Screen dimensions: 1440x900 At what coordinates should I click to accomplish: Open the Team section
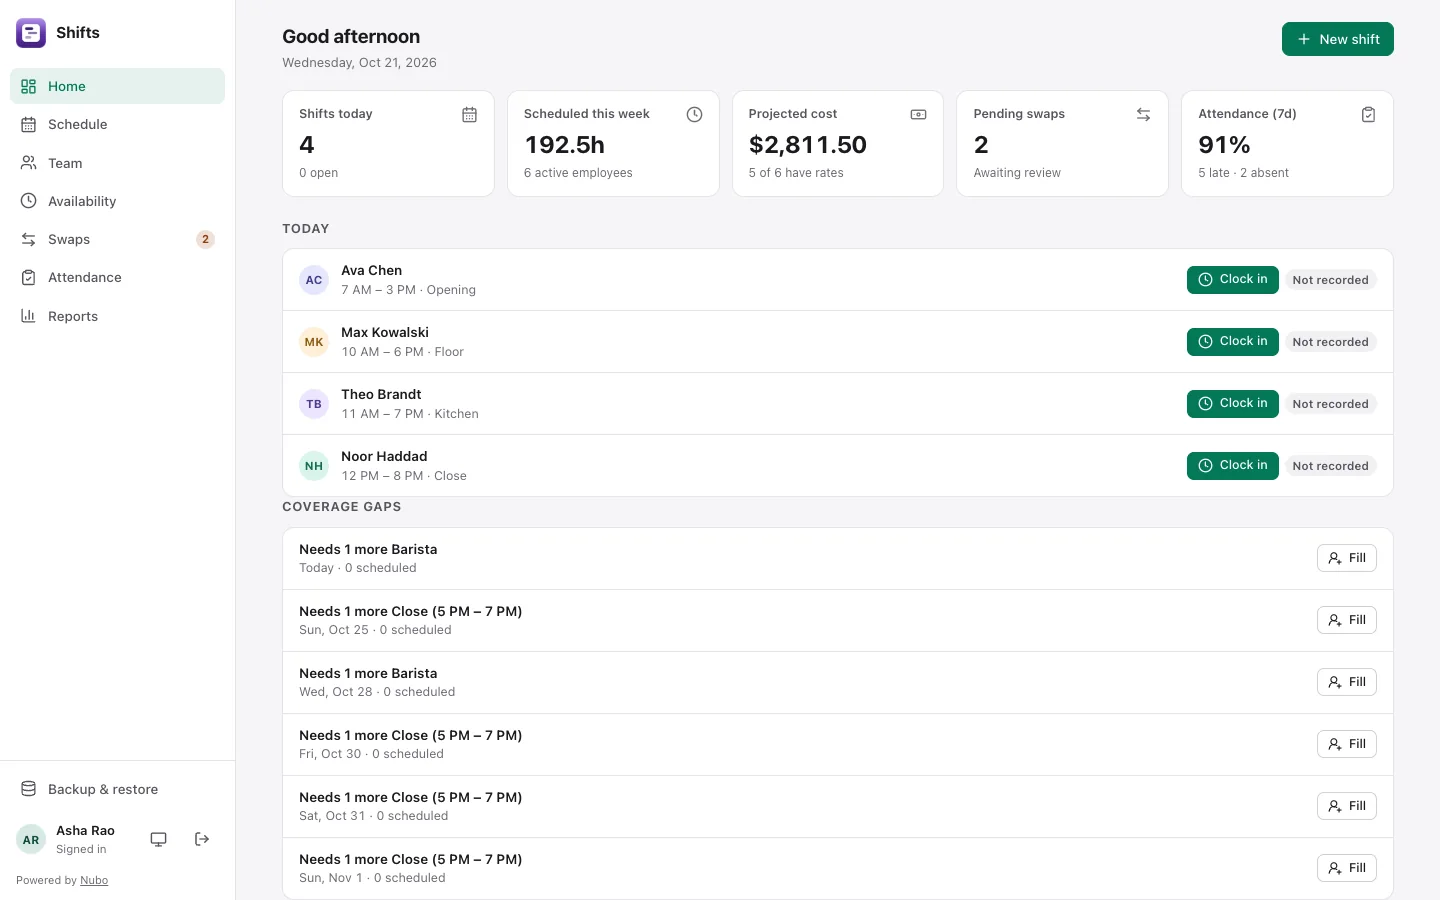pos(117,163)
